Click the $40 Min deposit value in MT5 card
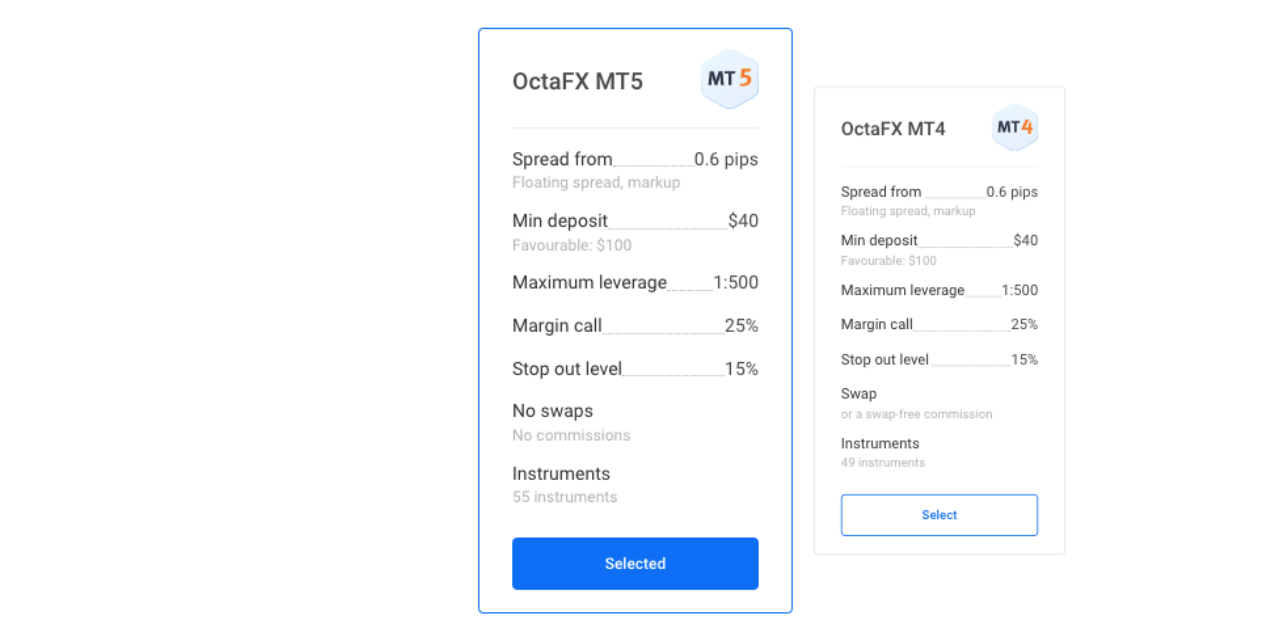 pos(743,221)
